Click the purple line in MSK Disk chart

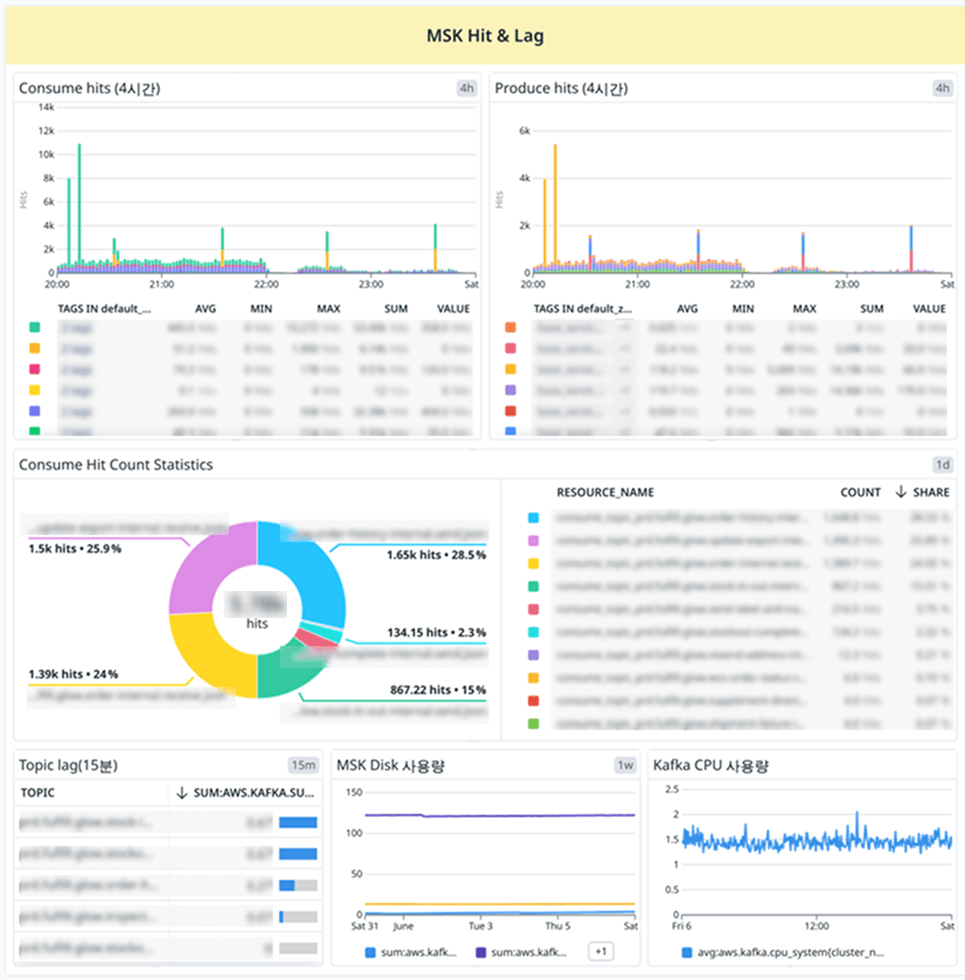[500, 815]
